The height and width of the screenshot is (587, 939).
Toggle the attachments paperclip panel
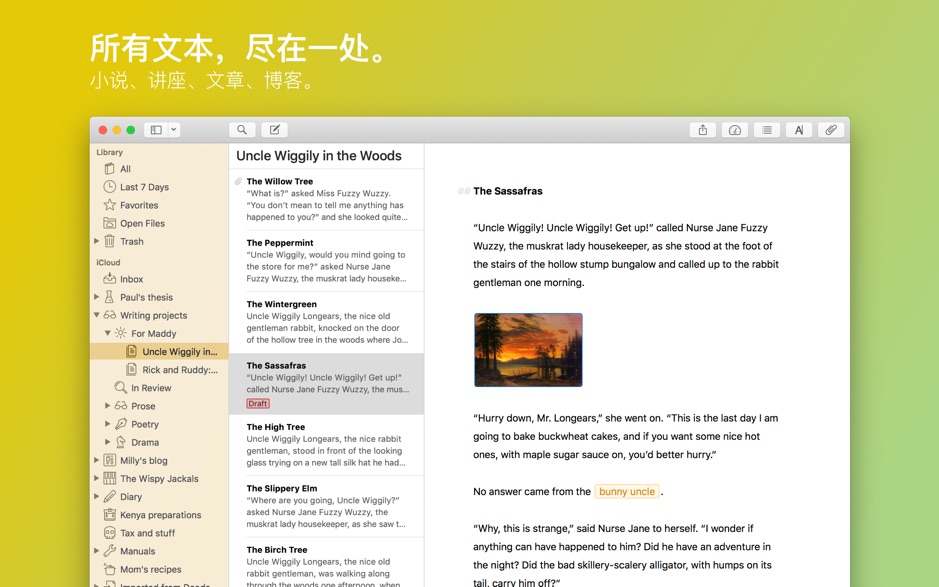click(x=831, y=130)
